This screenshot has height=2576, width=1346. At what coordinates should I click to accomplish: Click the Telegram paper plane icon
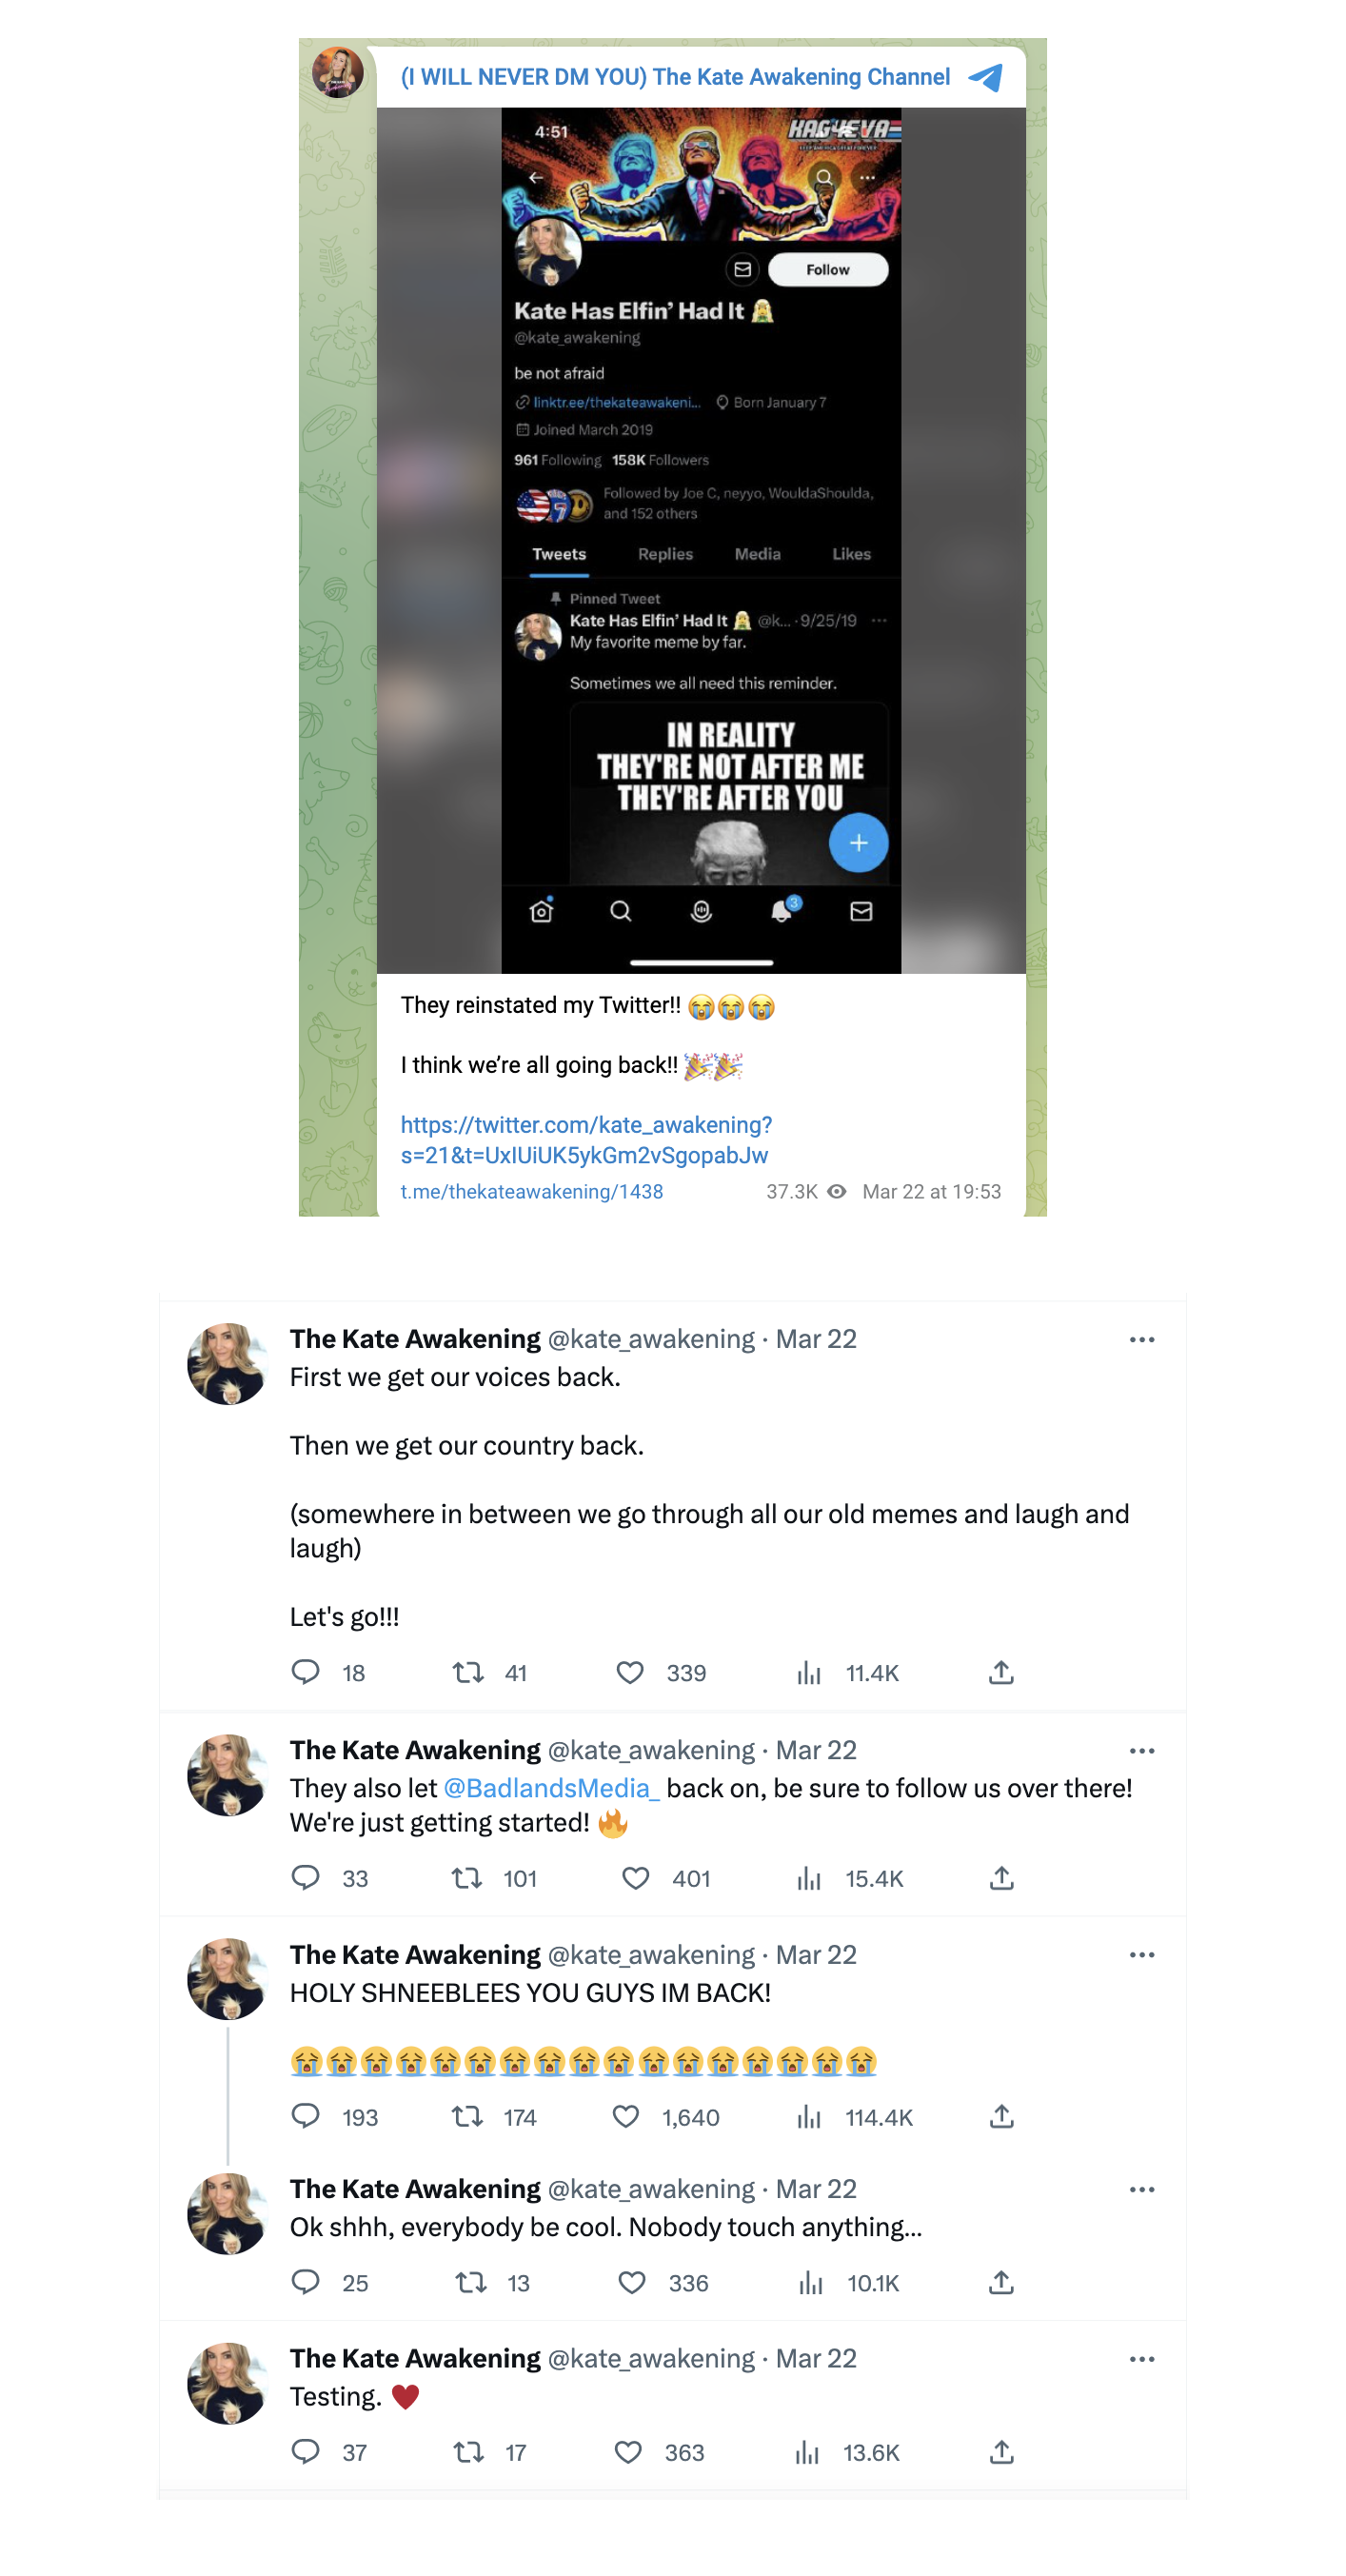click(986, 78)
